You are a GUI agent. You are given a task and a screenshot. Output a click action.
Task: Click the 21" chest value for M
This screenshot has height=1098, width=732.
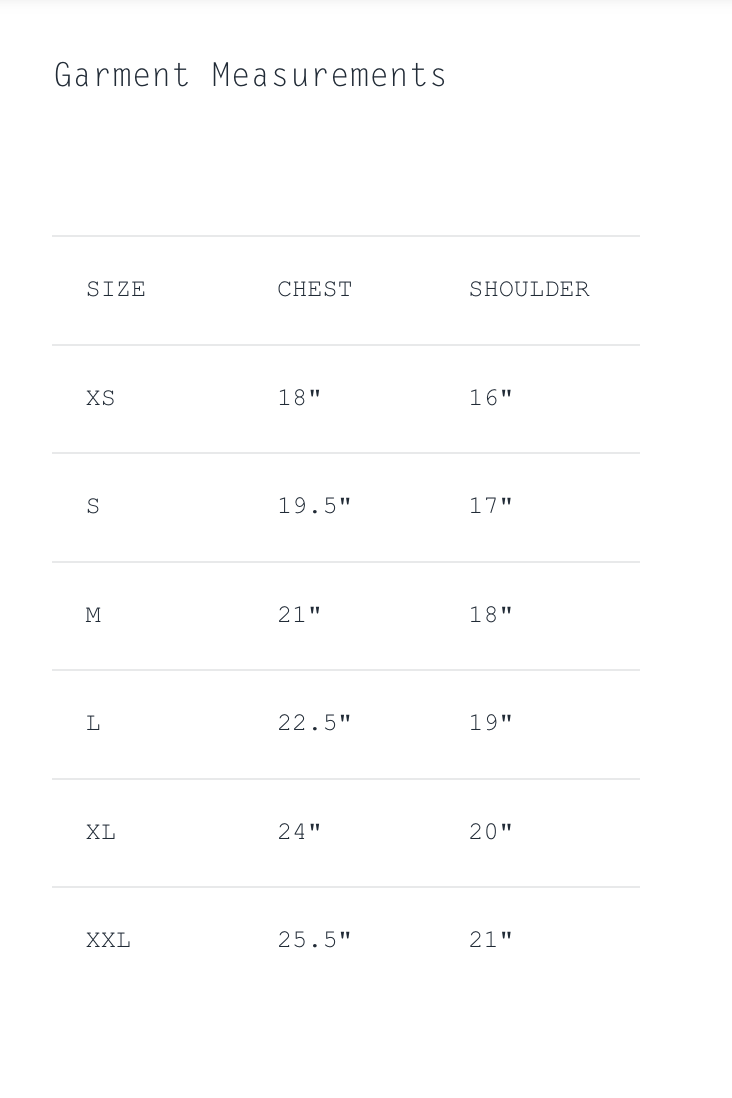pyautogui.click(x=299, y=615)
